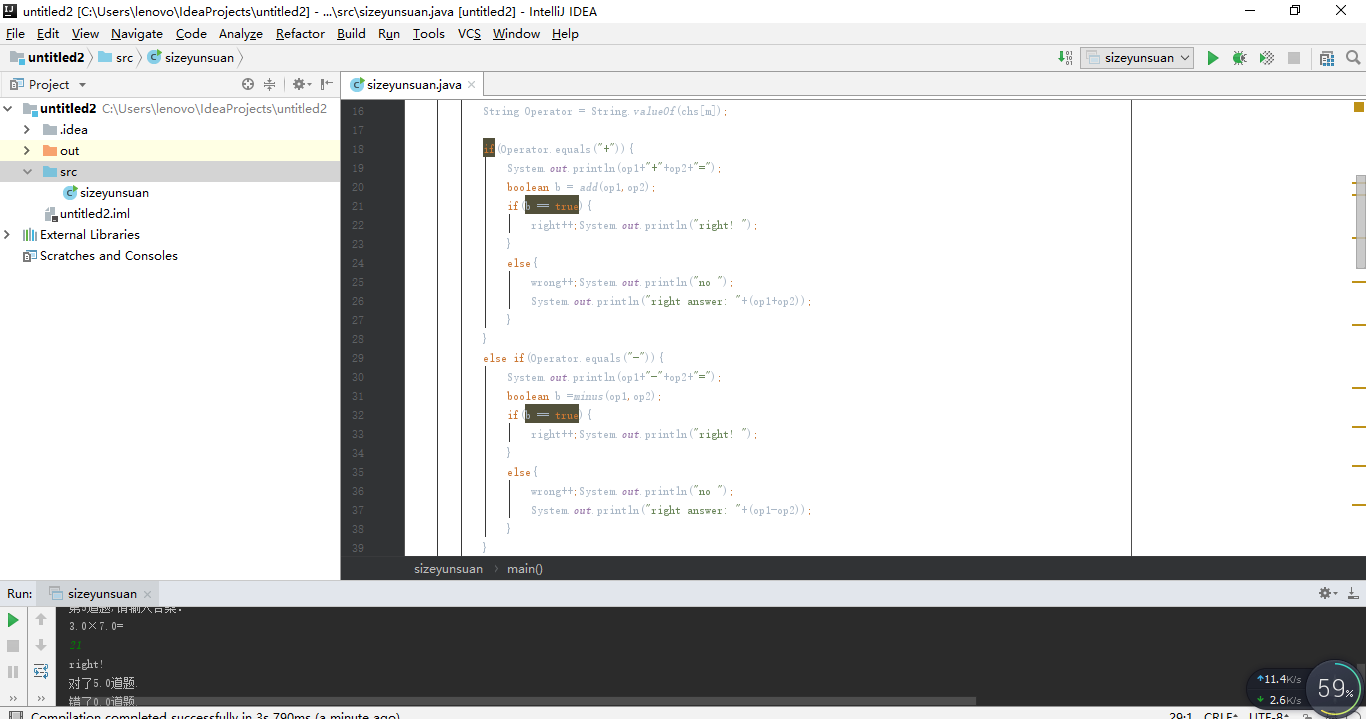Select untitled2.iml file in tree
Screen dimensions: 1366x719
[x=94, y=214]
